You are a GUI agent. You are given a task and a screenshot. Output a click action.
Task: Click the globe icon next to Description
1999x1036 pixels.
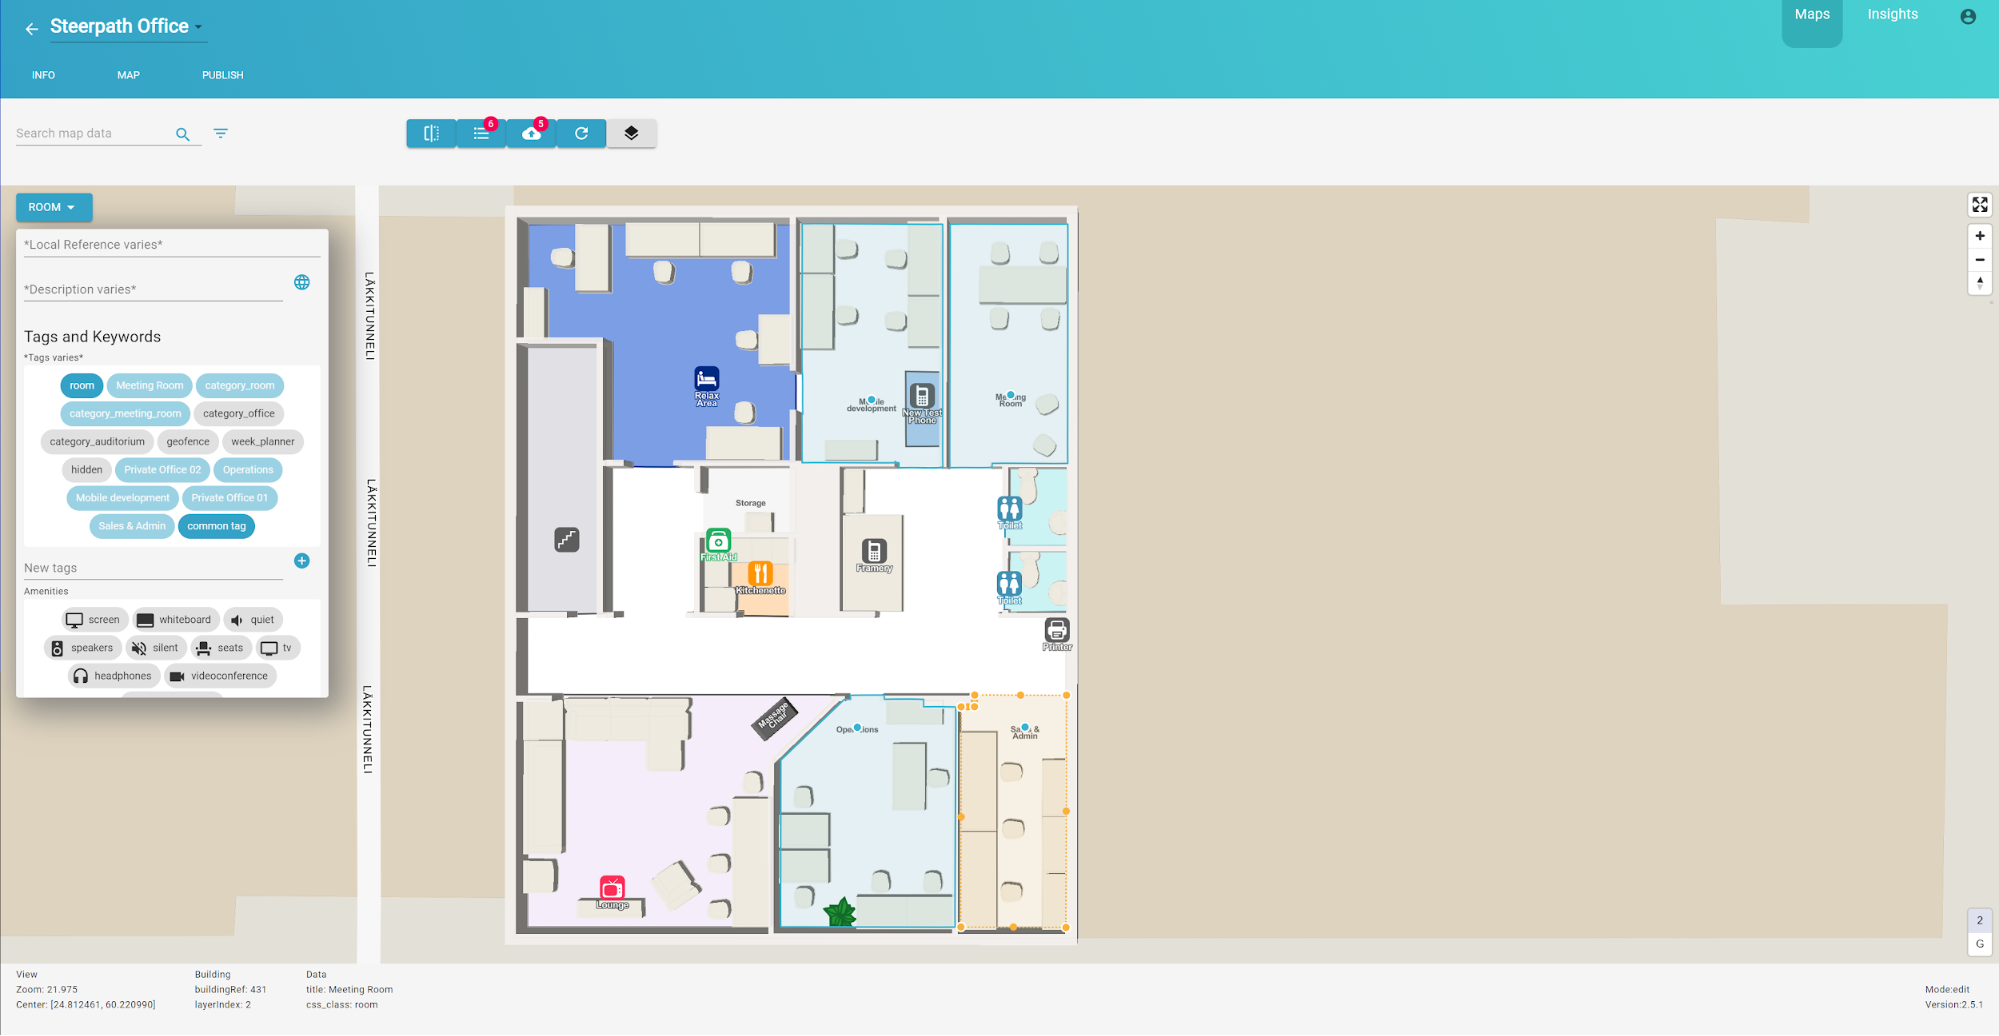pos(302,282)
